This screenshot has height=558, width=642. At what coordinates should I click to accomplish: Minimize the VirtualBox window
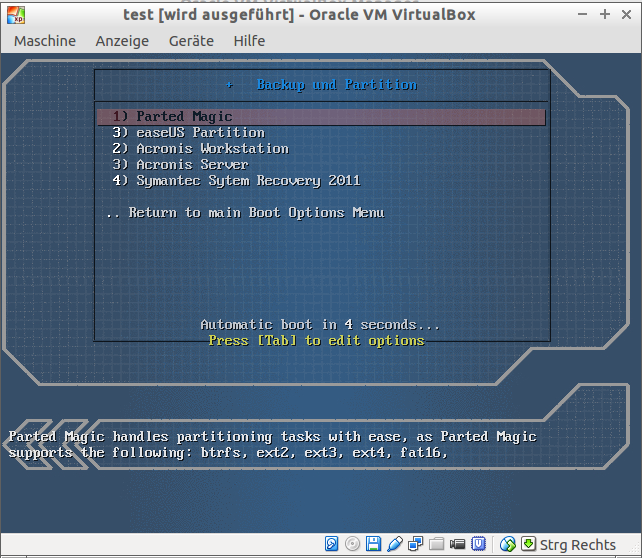582,15
